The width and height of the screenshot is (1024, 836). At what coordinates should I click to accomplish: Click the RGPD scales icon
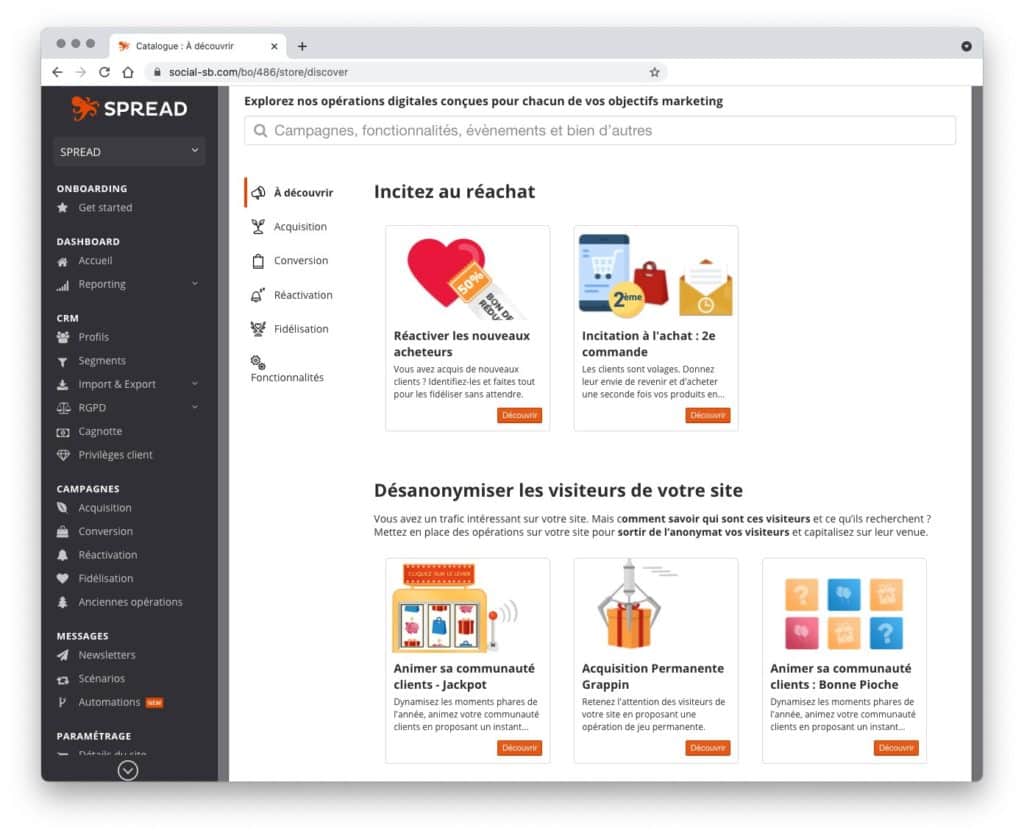63,408
